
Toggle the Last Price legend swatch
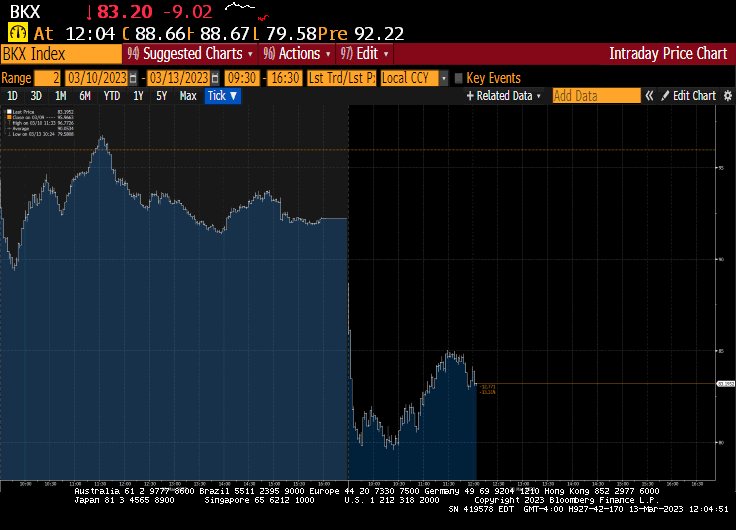(7, 113)
